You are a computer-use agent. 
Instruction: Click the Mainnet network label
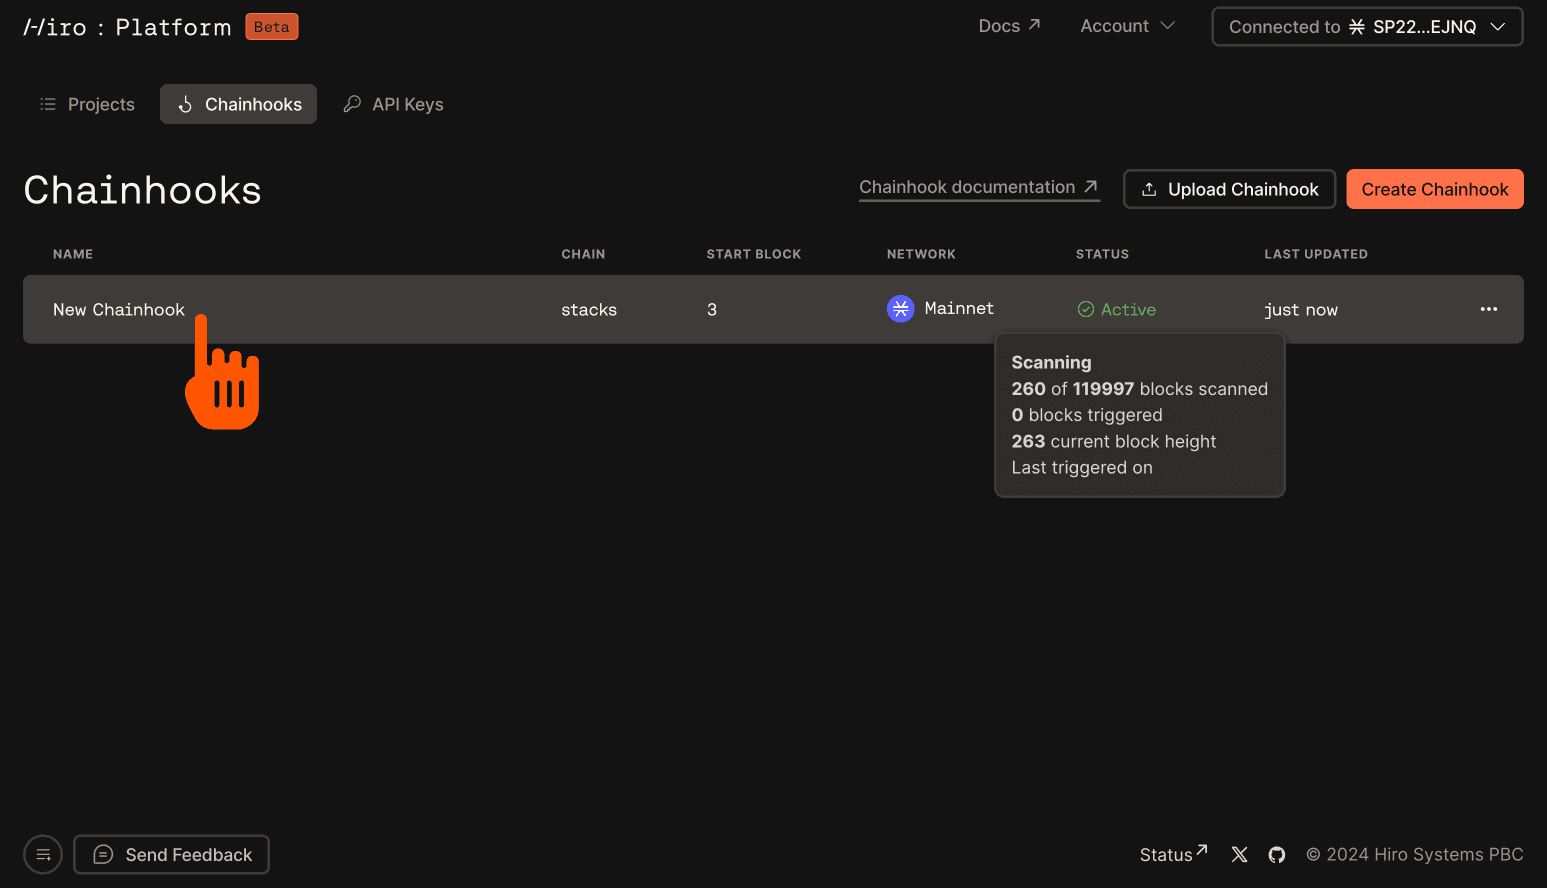pyautogui.click(x=959, y=308)
